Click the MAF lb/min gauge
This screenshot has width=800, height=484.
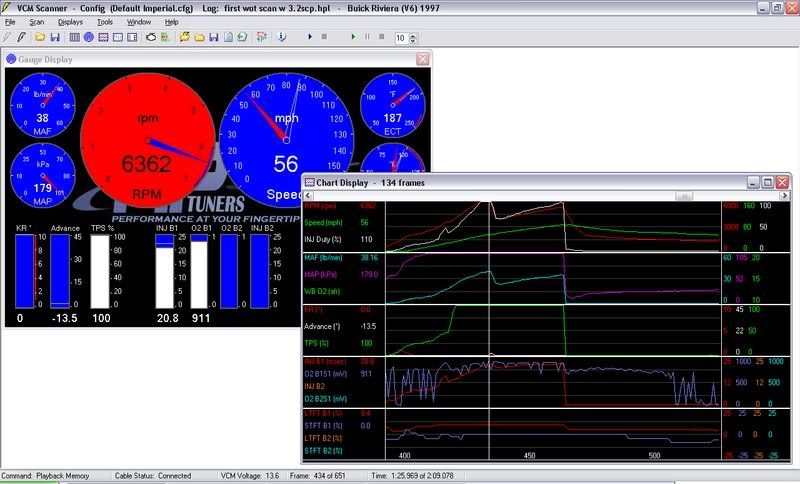[43, 105]
